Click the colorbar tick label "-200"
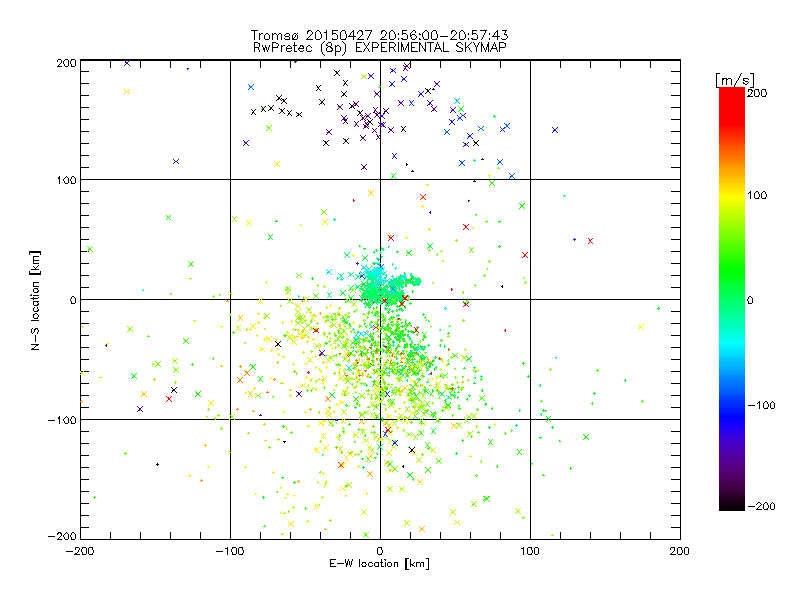 pos(761,506)
